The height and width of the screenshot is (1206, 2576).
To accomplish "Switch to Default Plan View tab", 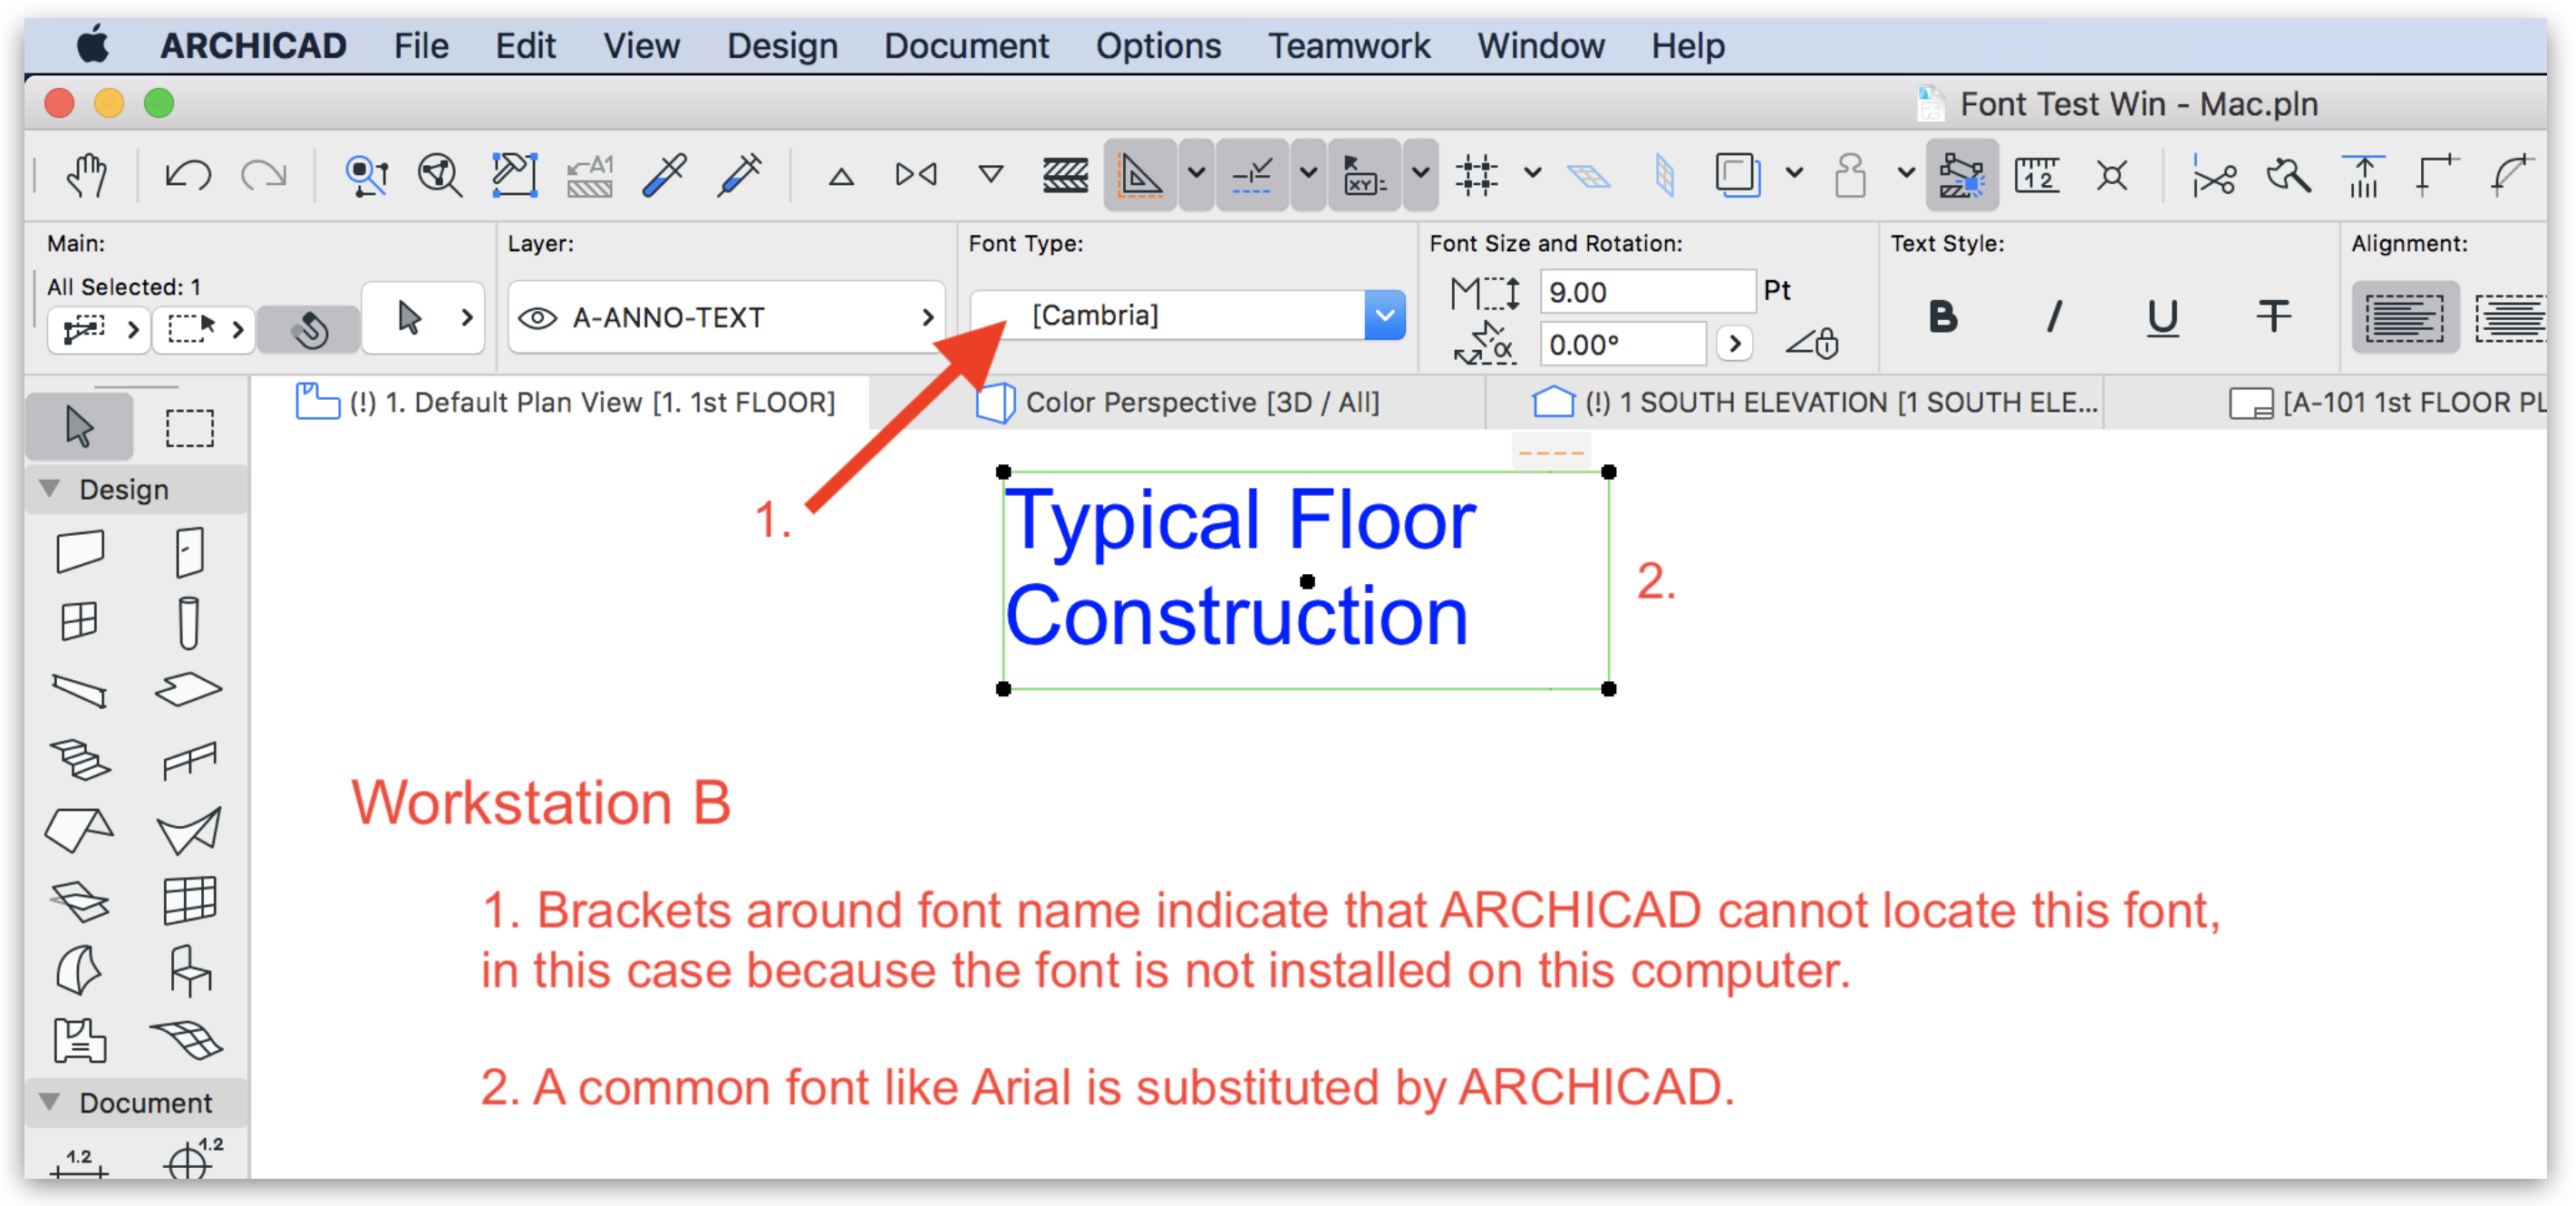I will 566,402.
